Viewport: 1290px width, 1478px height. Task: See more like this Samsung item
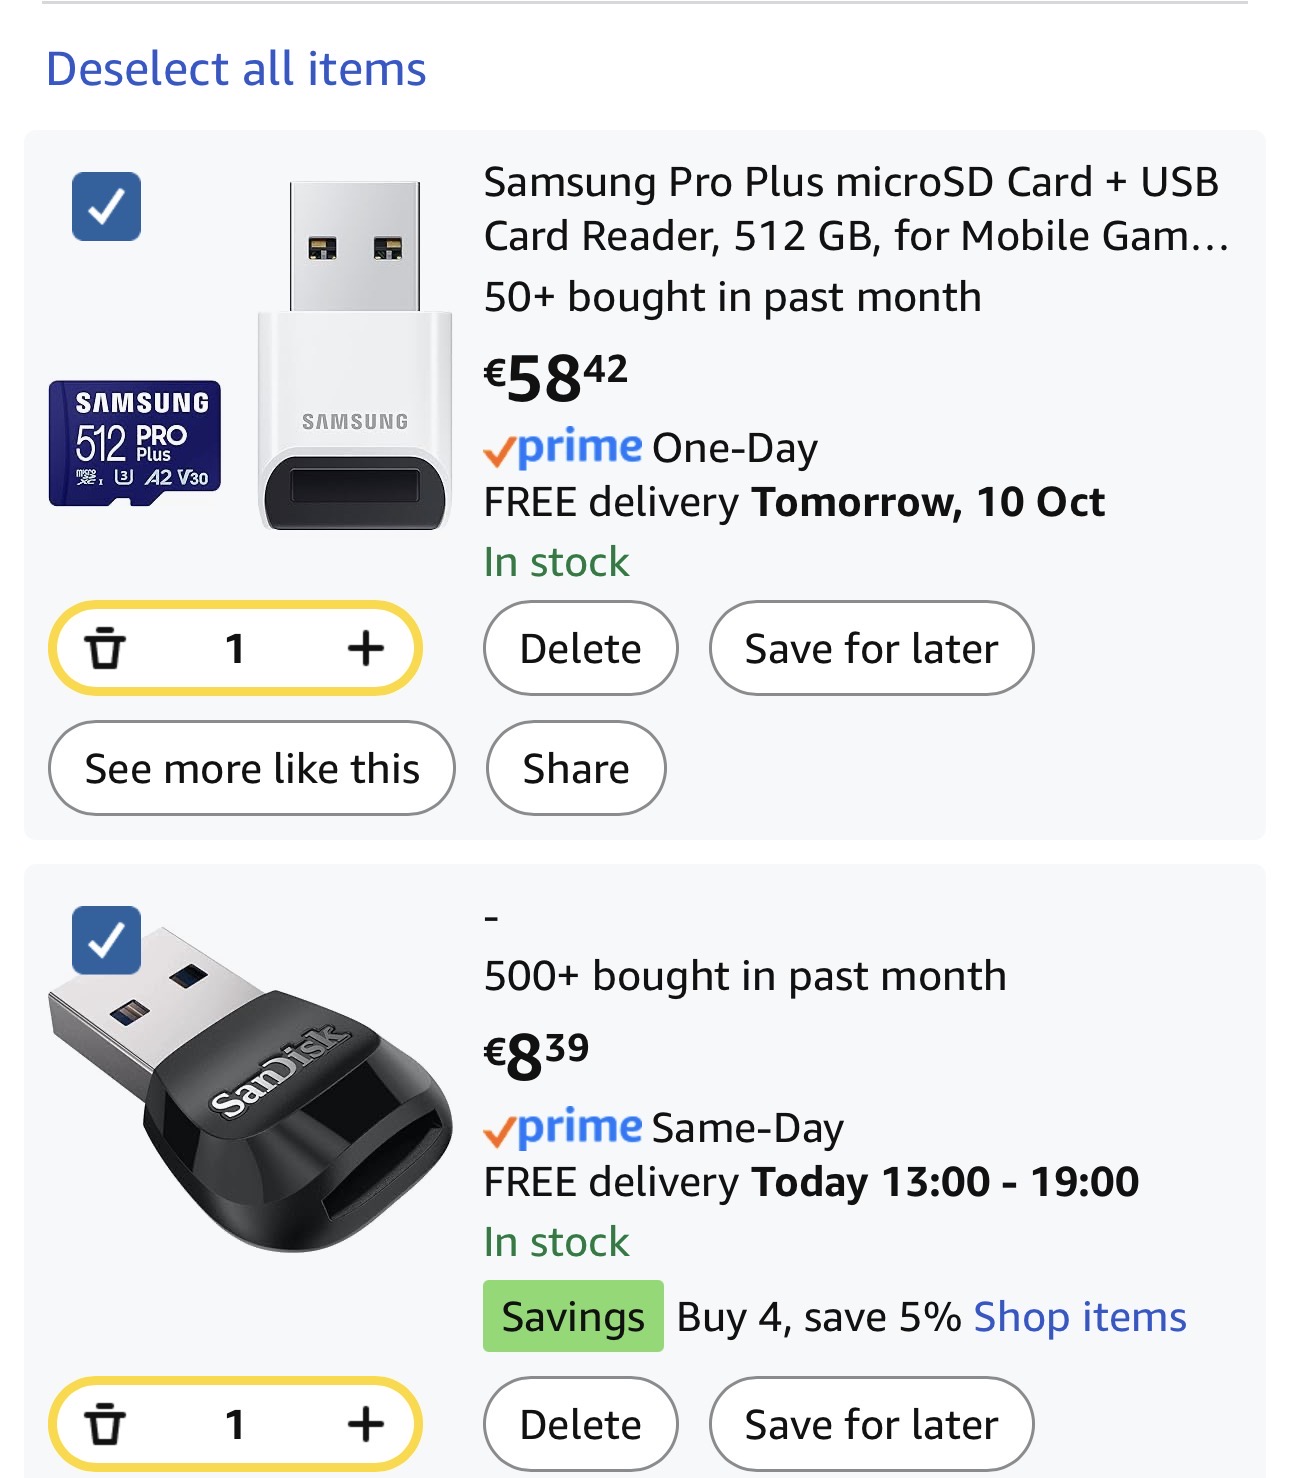[x=252, y=769]
